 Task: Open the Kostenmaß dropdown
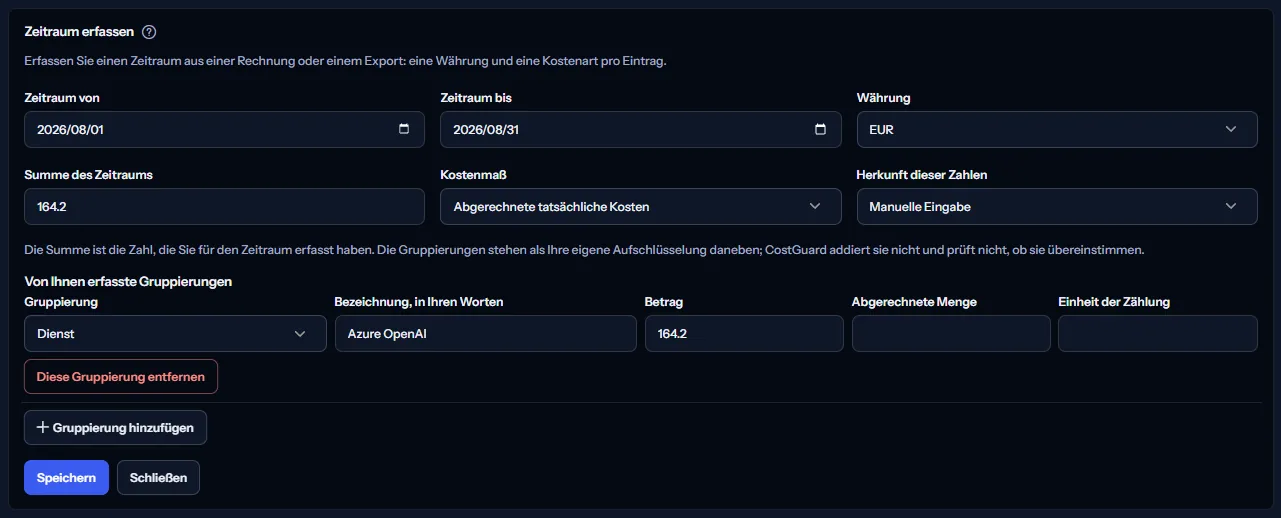641,207
